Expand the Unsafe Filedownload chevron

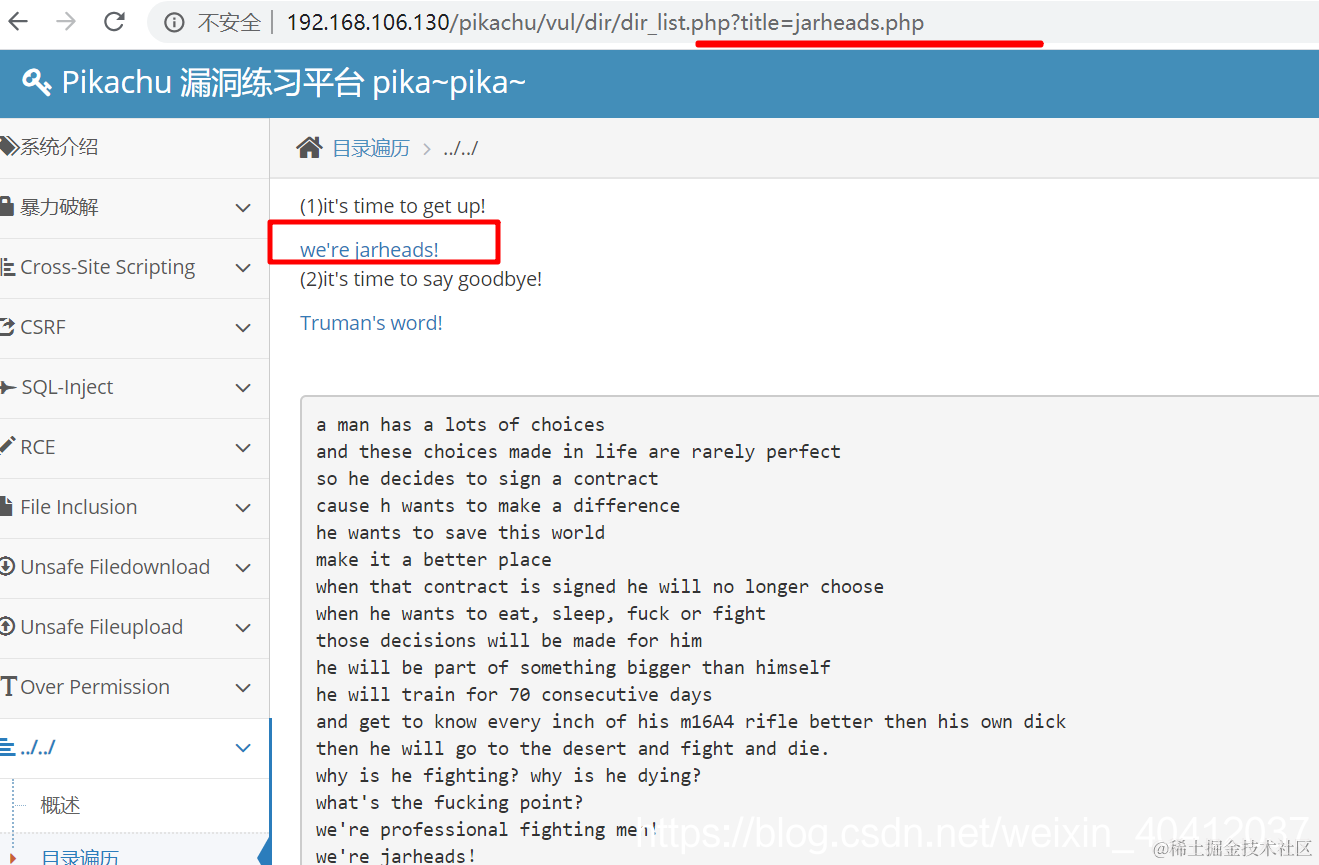(242, 568)
